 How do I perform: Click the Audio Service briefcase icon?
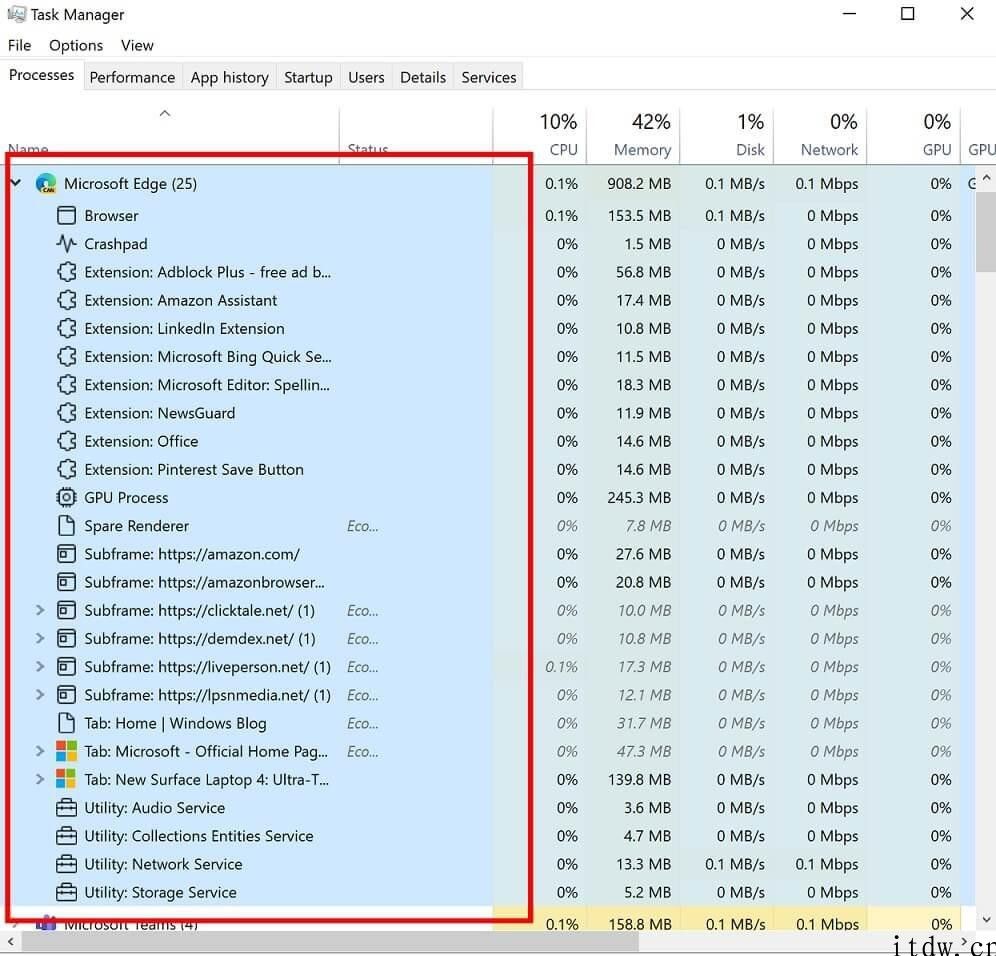coord(66,808)
